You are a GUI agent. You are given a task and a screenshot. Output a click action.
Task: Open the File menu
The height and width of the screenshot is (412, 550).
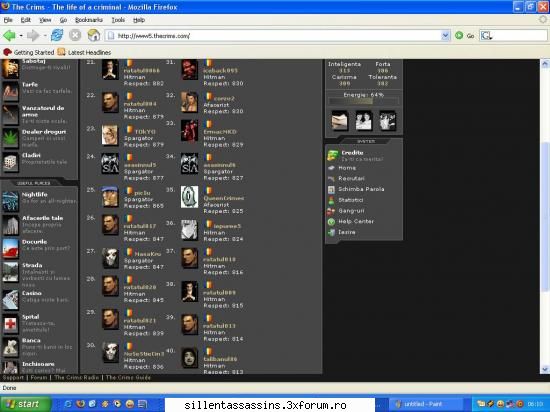point(8,20)
